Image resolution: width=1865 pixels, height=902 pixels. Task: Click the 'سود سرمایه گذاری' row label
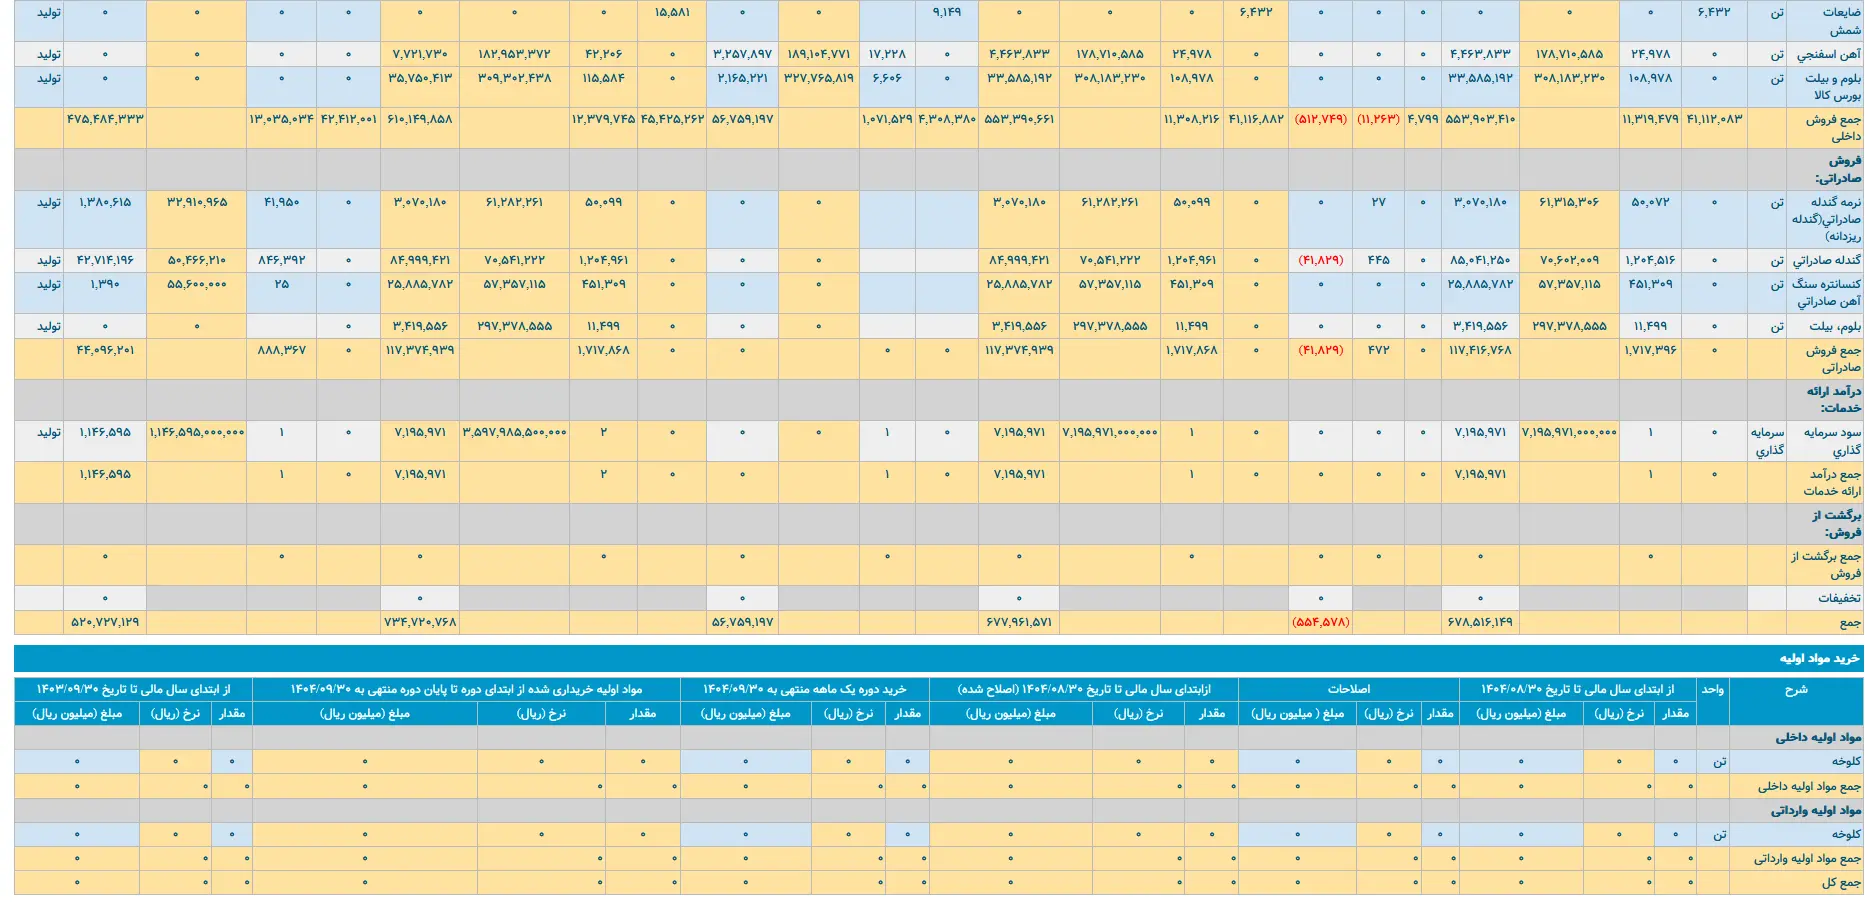(x=1832, y=441)
